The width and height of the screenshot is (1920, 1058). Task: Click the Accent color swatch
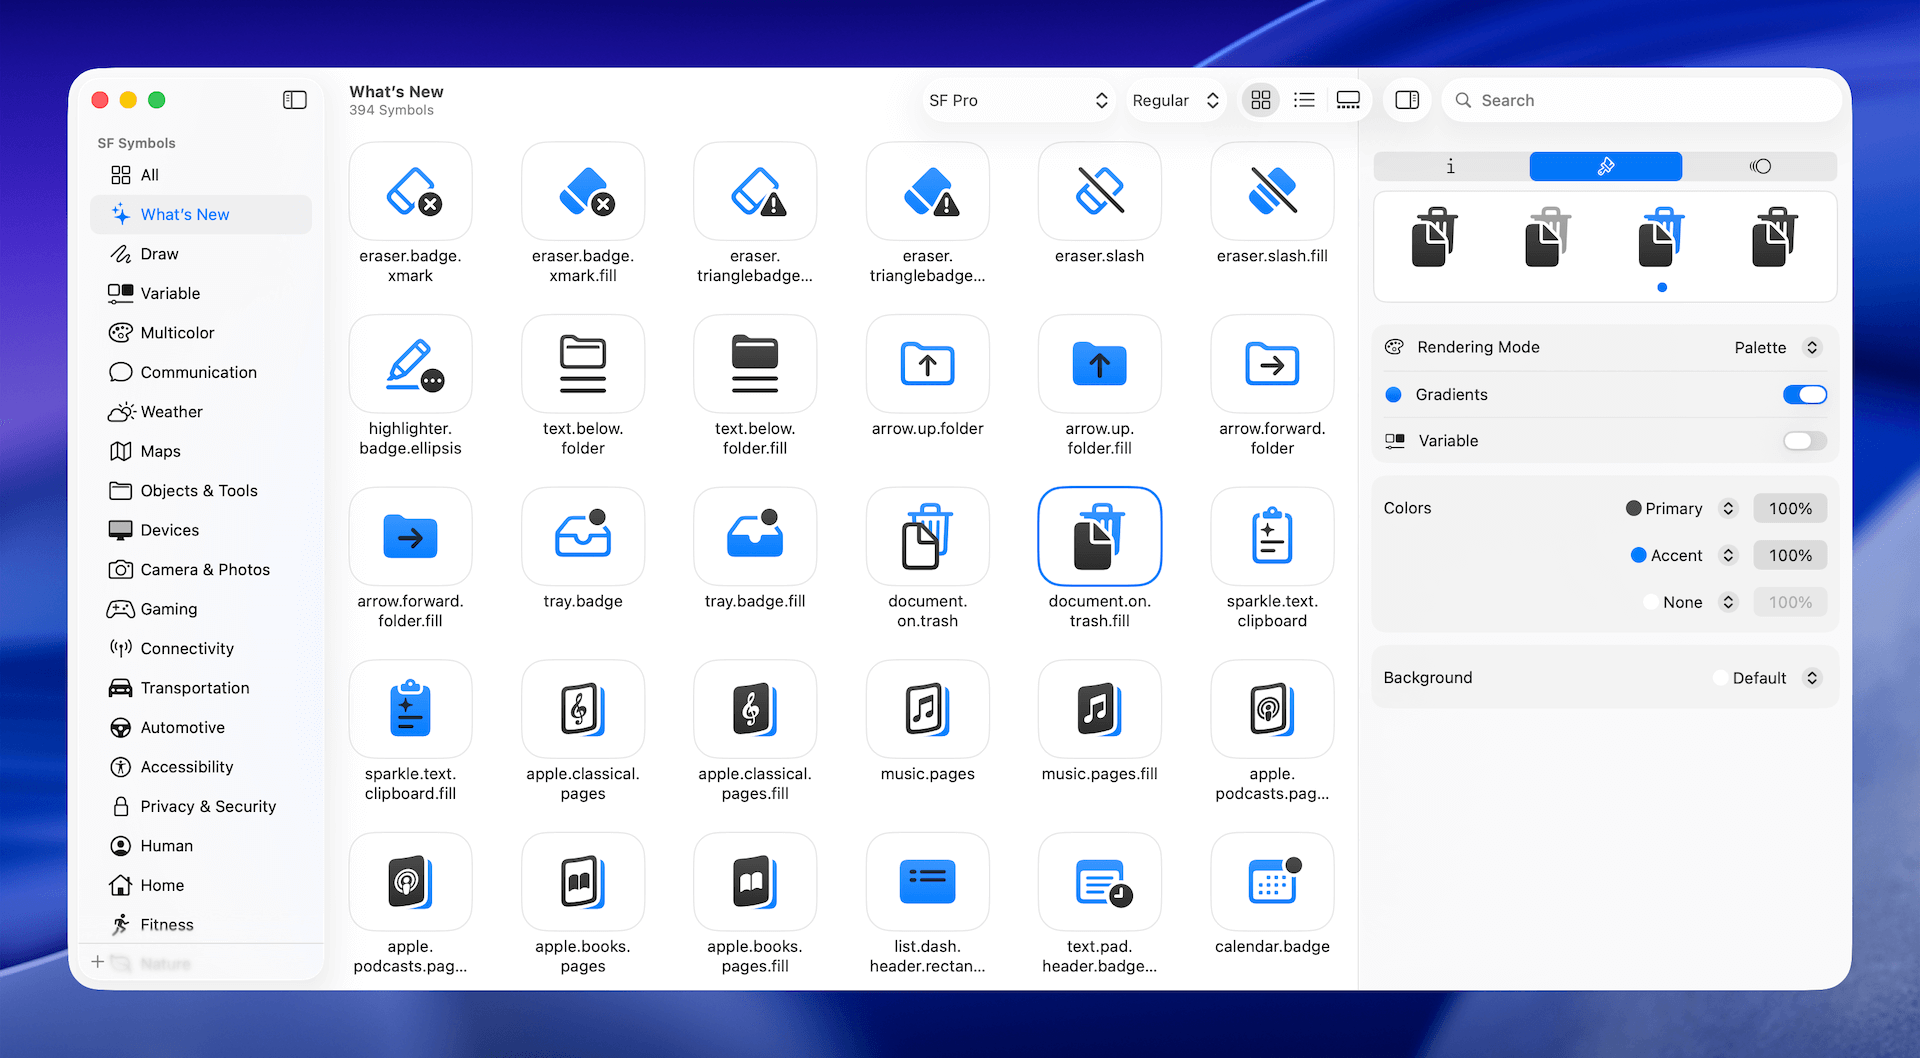click(1639, 555)
